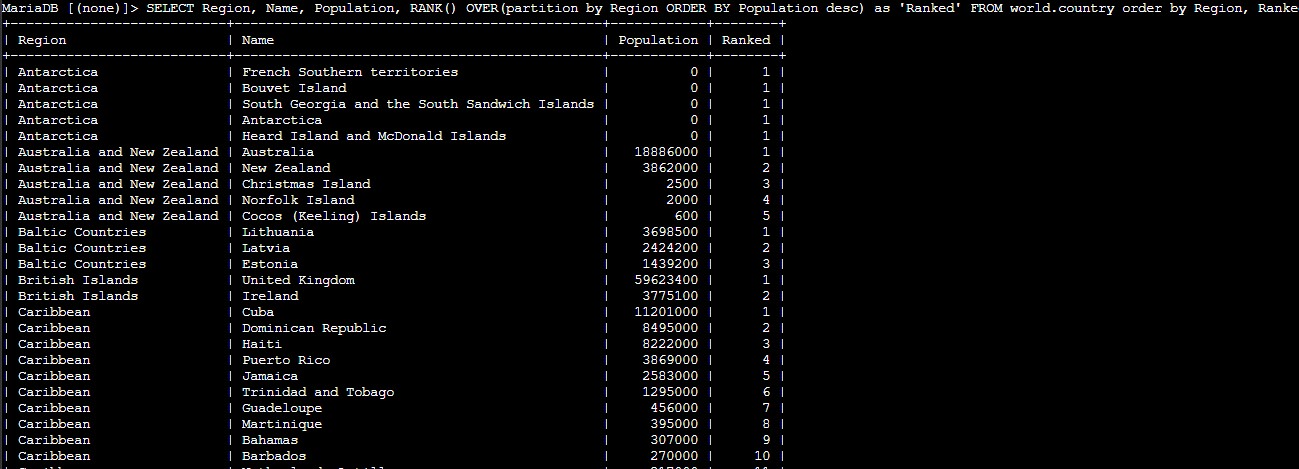Click the 'Bouvet Island' row name
This screenshot has width=1299, height=469.
pyautogui.click(x=294, y=88)
